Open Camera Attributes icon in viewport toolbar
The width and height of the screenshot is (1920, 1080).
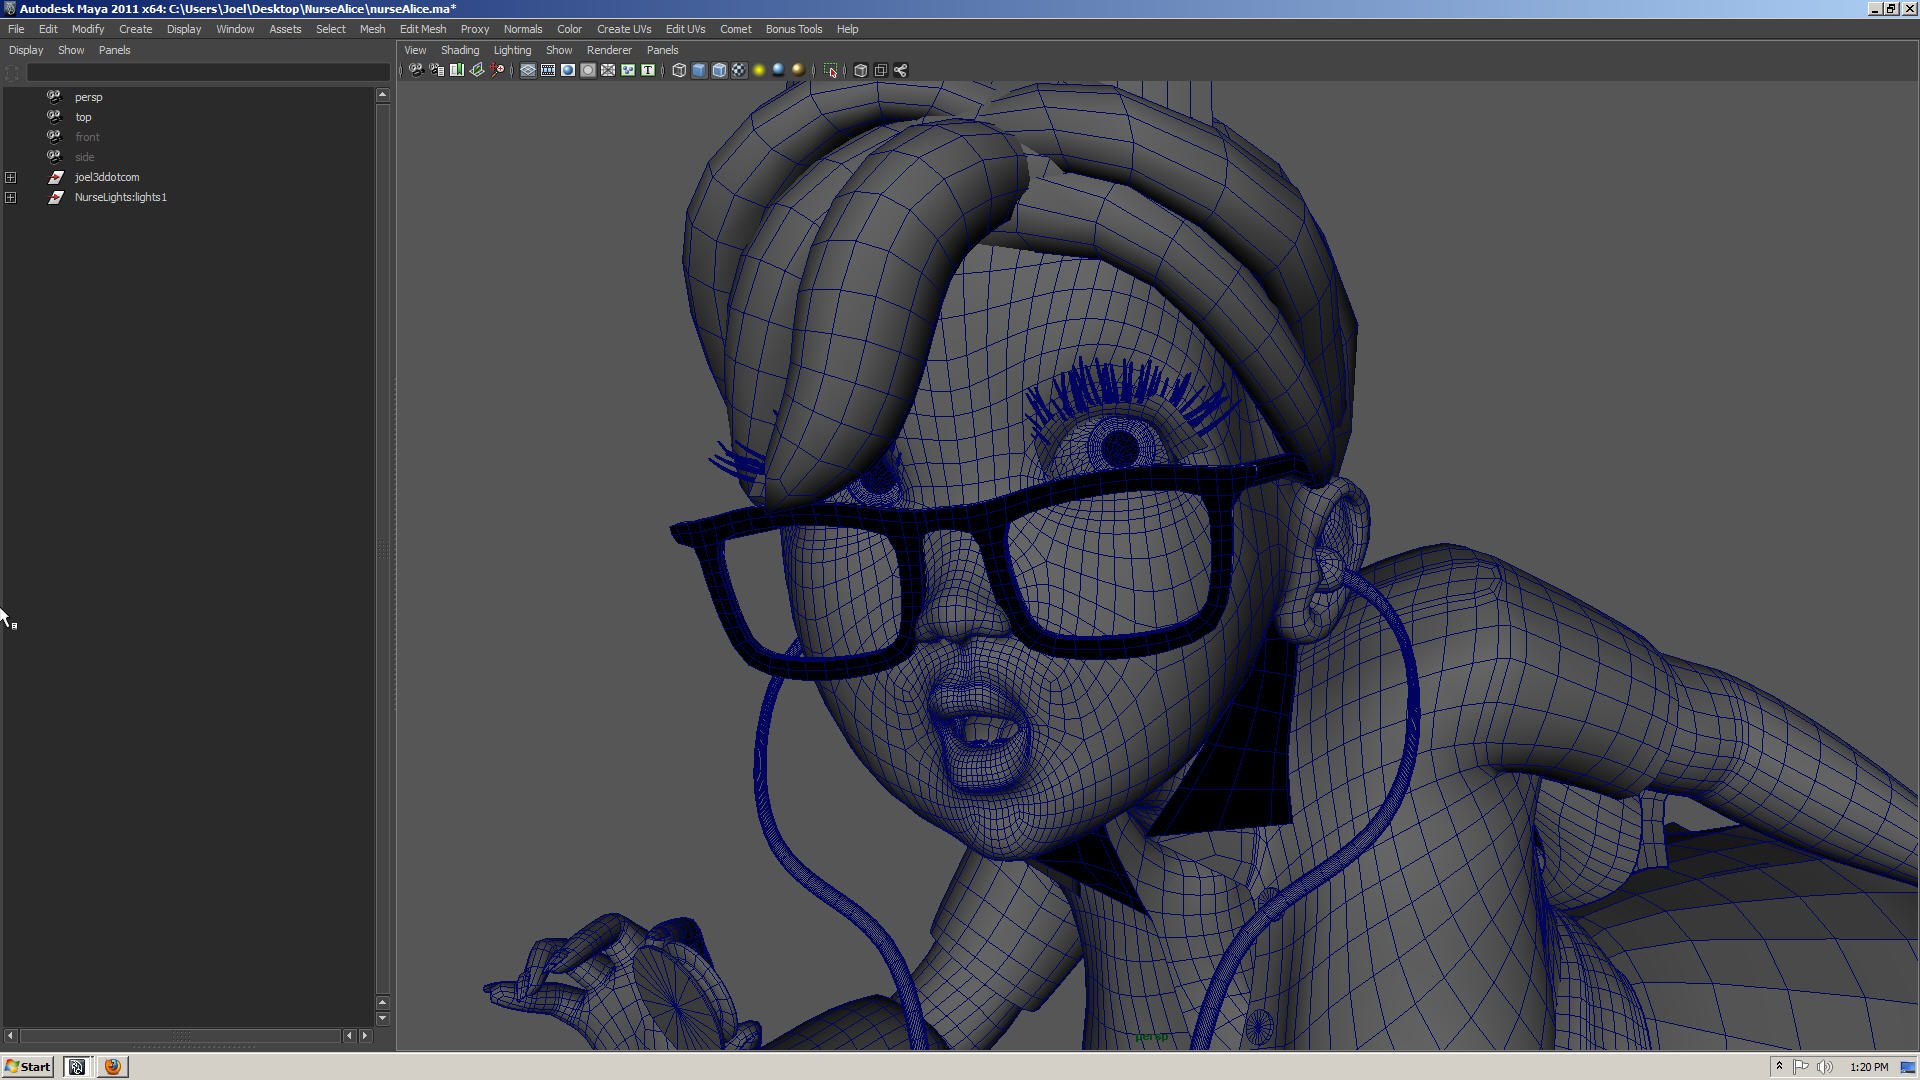click(x=437, y=70)
